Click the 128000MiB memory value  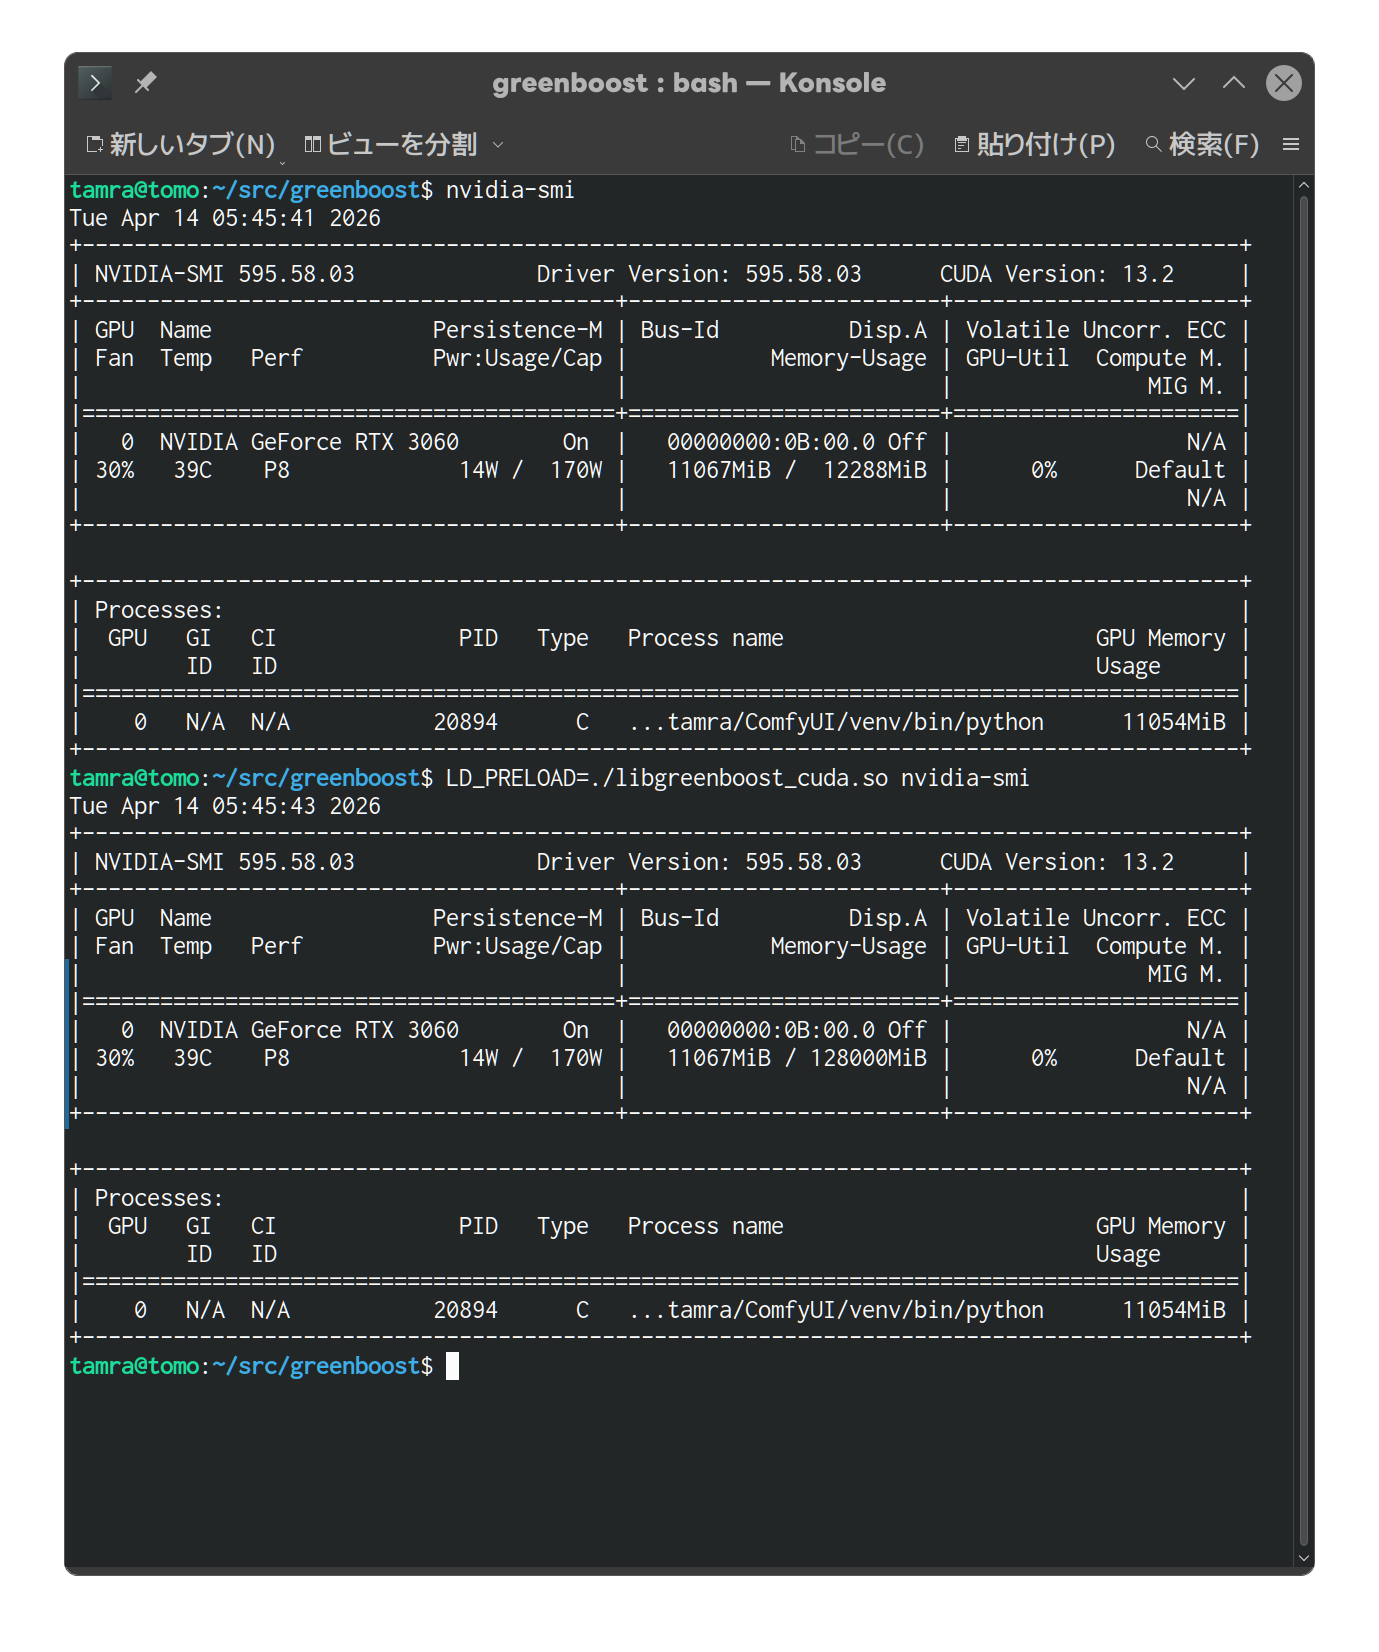click(868, 1058)
